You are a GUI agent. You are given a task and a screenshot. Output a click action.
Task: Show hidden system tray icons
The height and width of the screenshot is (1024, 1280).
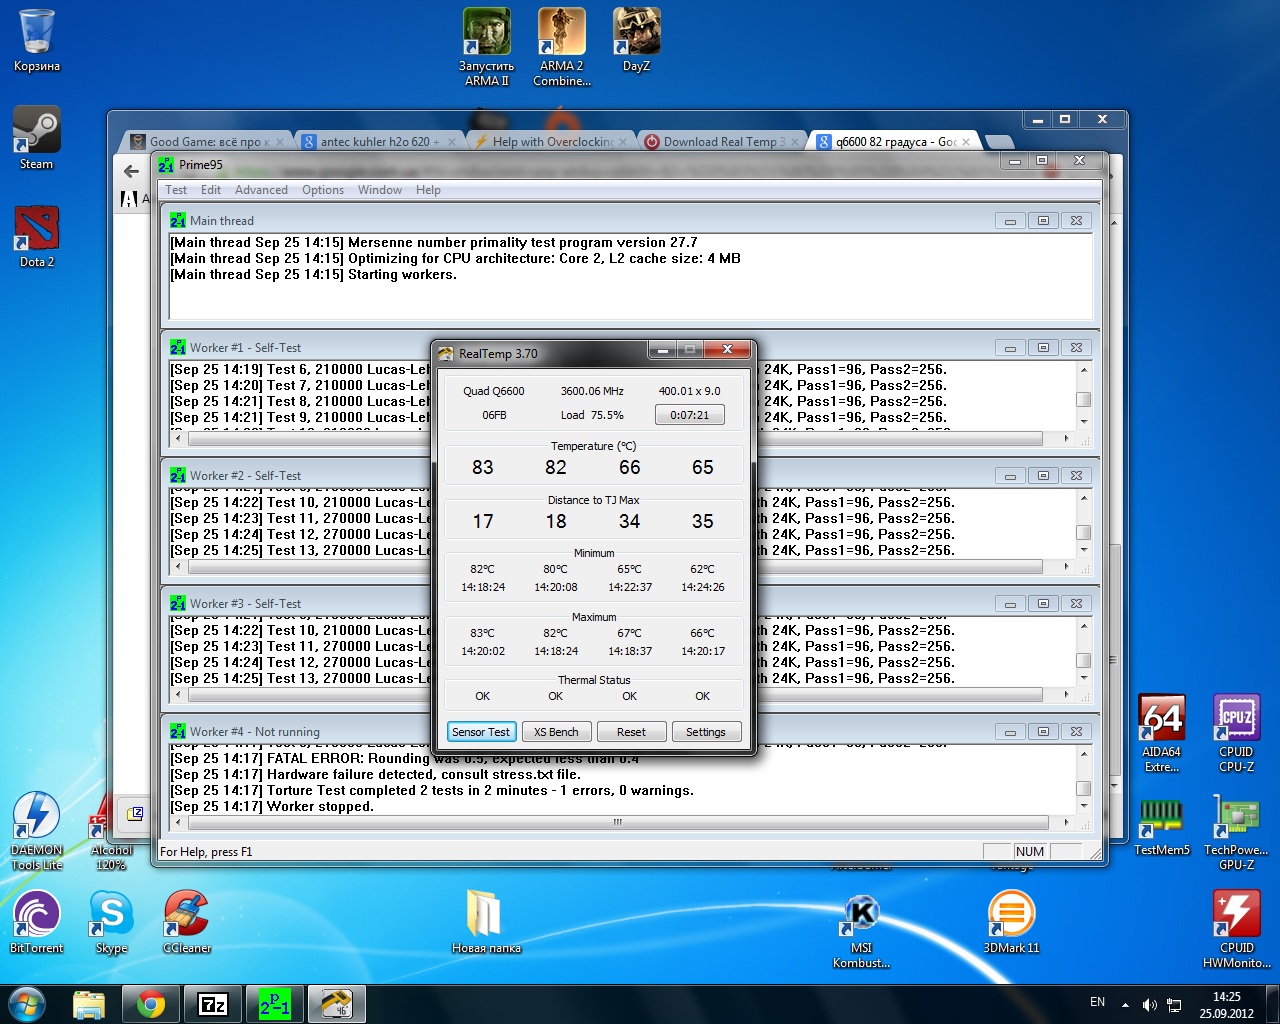(1125, 1005)
